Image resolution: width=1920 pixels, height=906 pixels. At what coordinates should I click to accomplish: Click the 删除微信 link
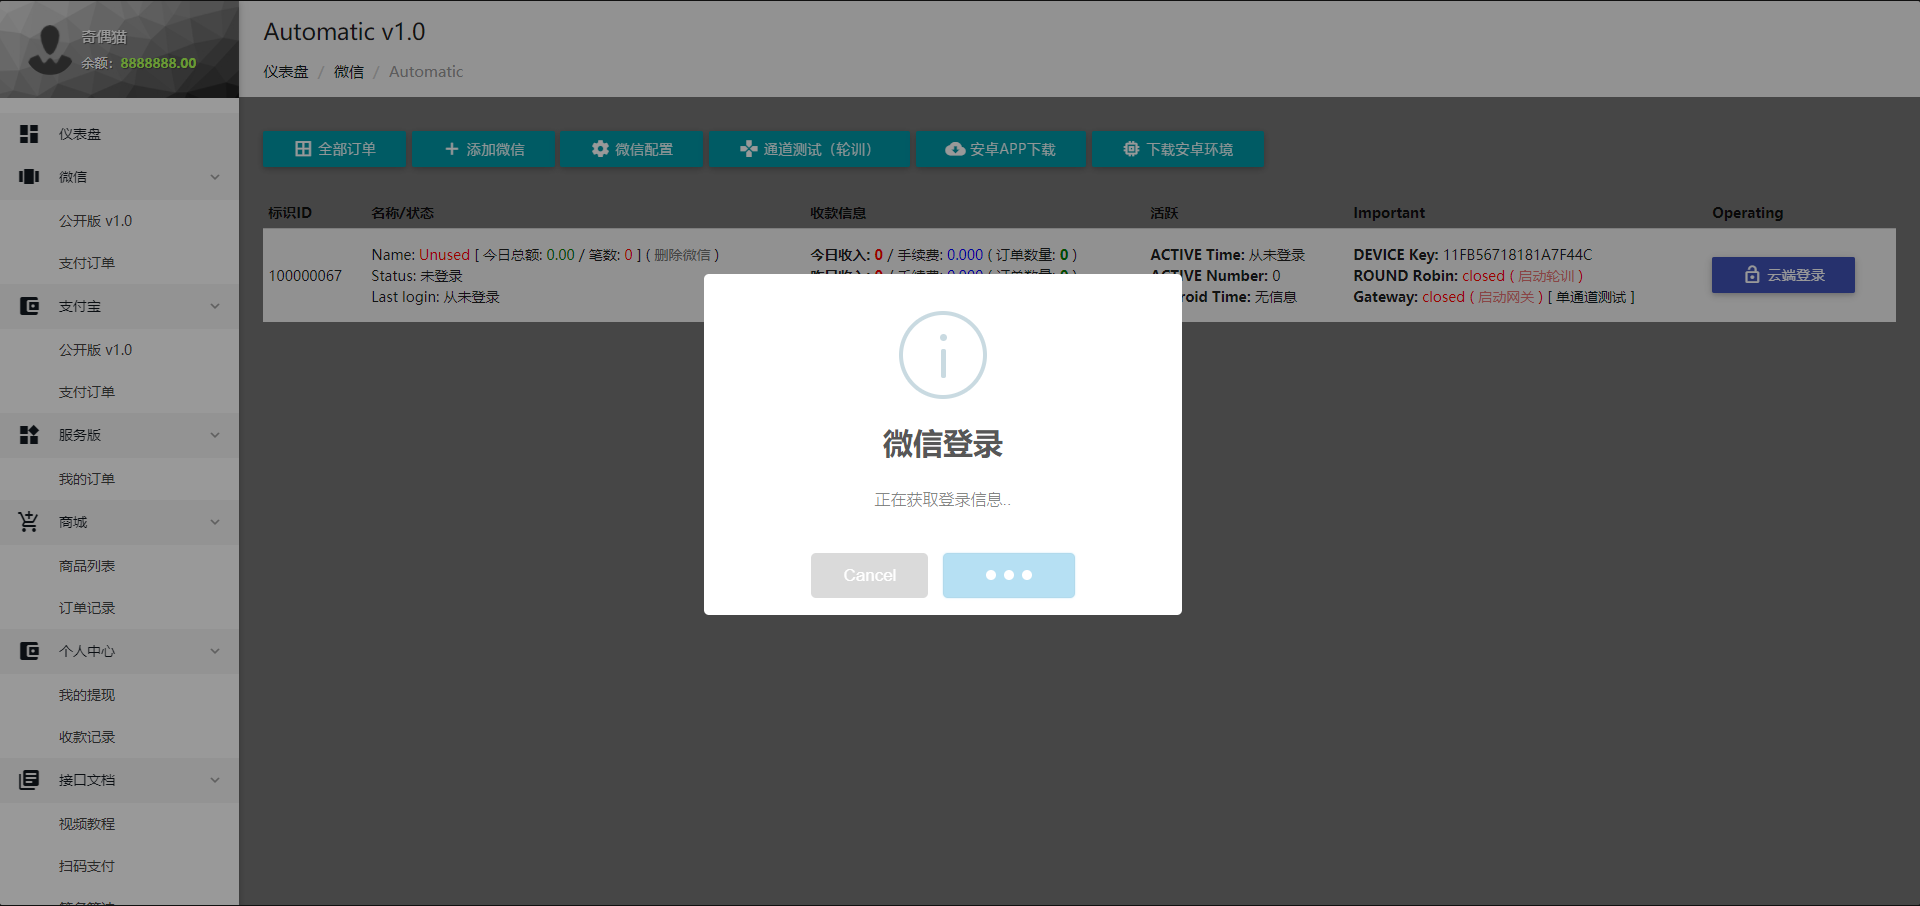pyautogui.click(x=683, y=255)
